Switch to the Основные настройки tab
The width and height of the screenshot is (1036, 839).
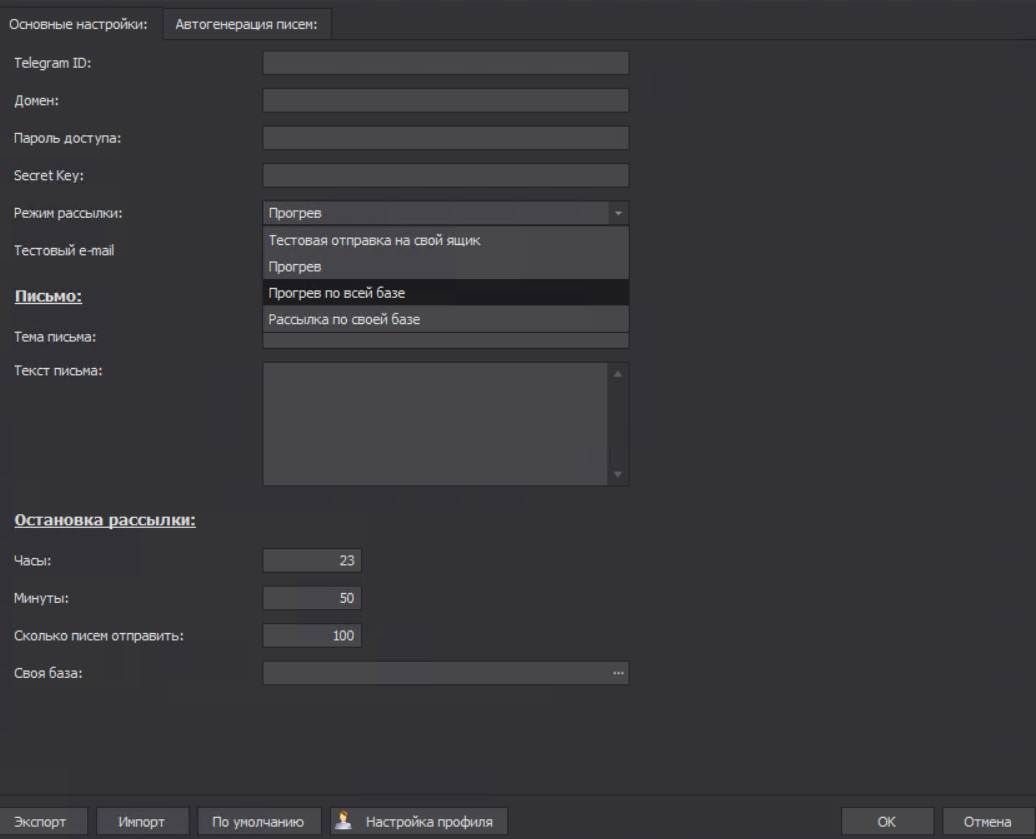pos(78,24)
